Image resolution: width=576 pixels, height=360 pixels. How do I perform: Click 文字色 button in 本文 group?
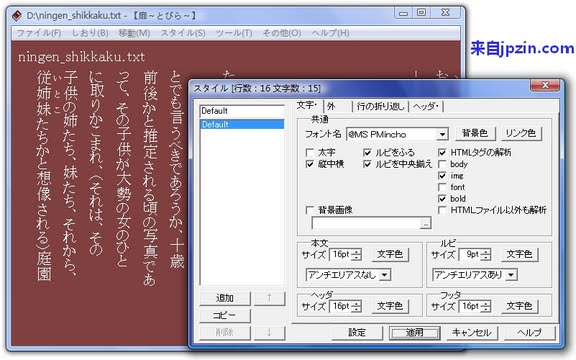390,254
